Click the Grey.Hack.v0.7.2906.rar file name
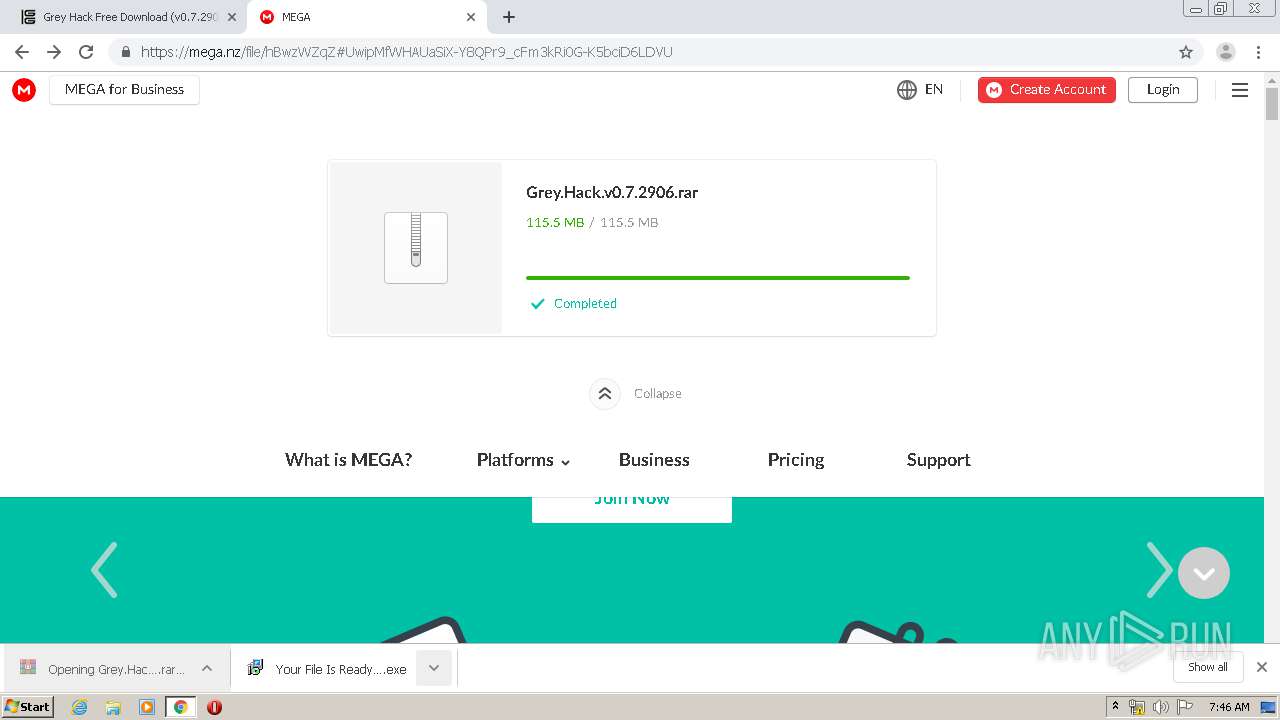Viewport: 1280px width, 720px height. tap(612, 192)
